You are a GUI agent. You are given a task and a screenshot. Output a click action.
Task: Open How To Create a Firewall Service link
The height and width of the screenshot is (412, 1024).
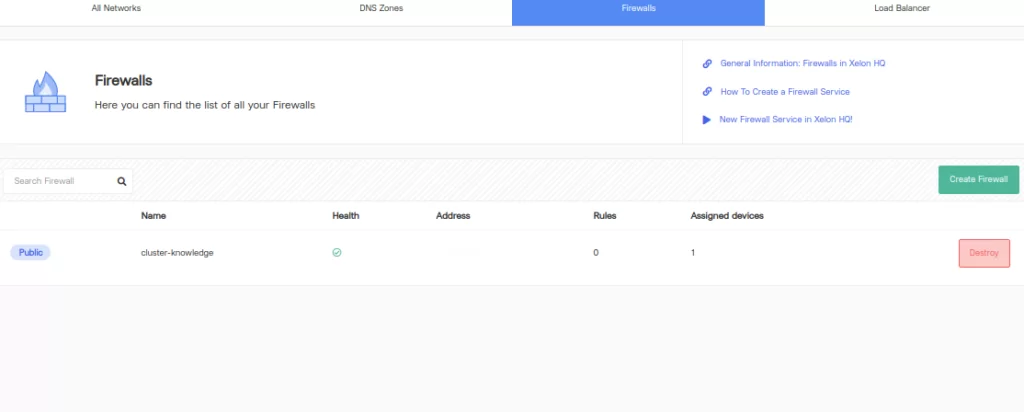pyautogui.click(x=785, y=91)
